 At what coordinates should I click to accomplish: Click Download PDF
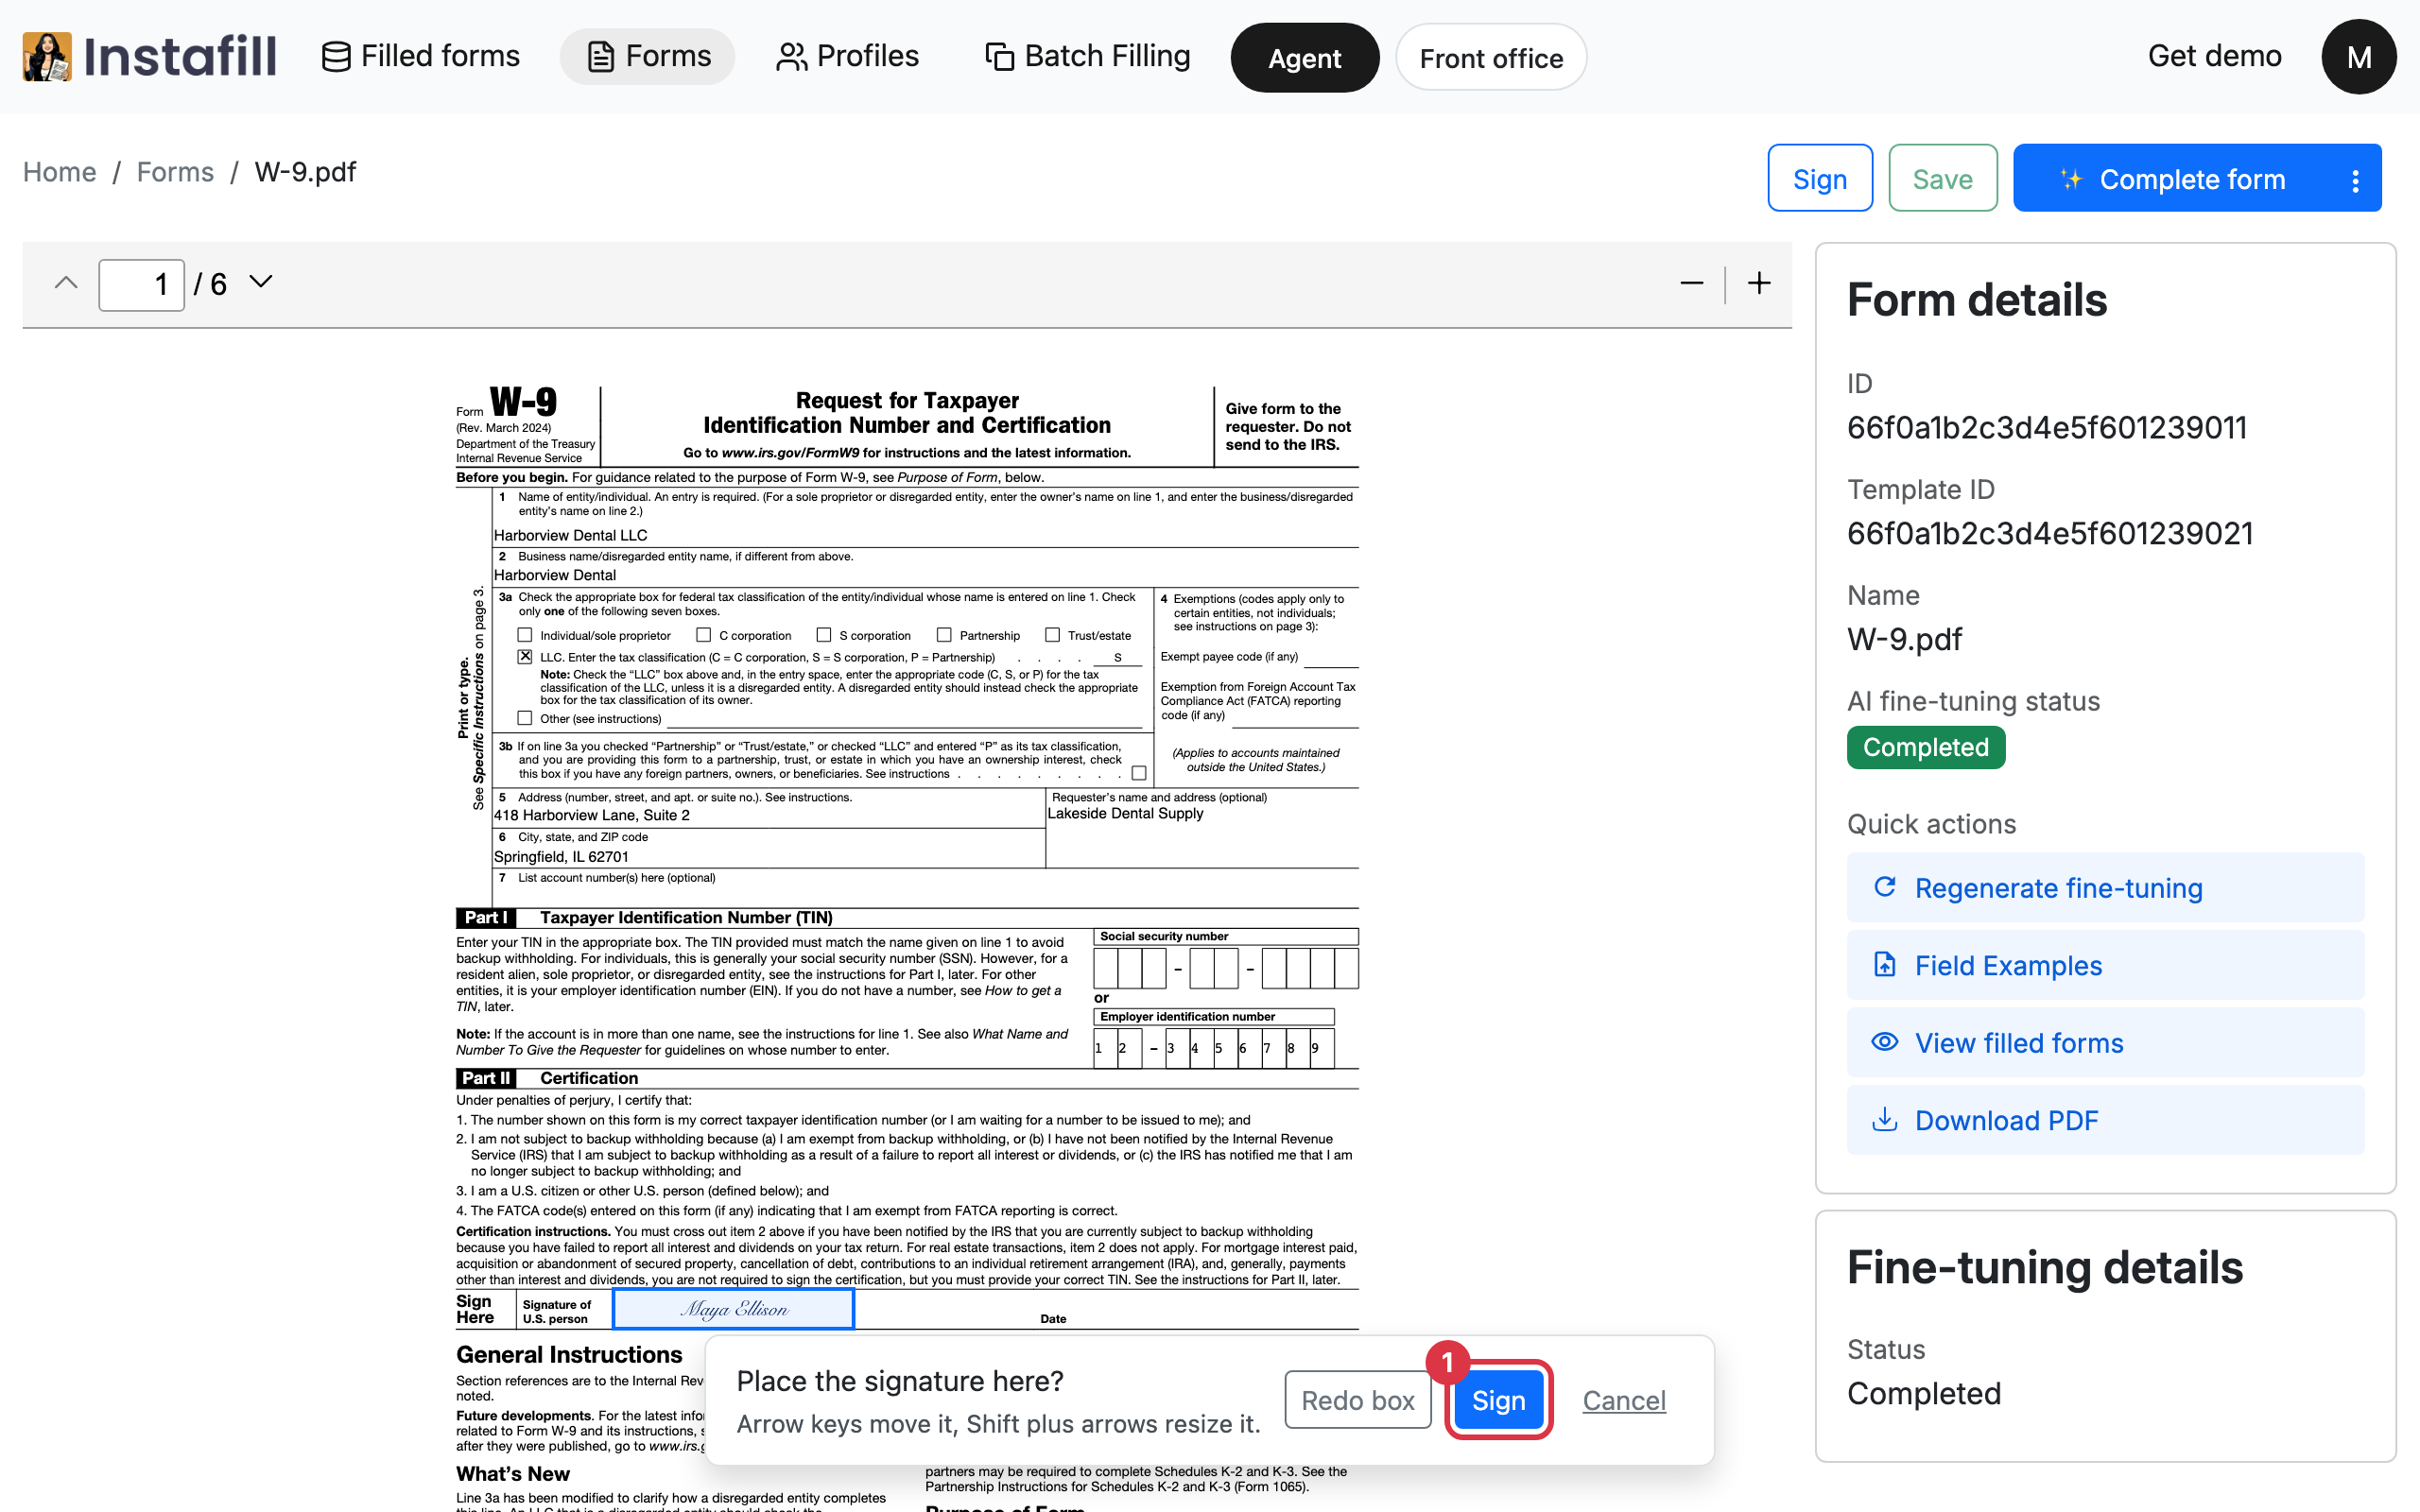click(2105, 1120)
